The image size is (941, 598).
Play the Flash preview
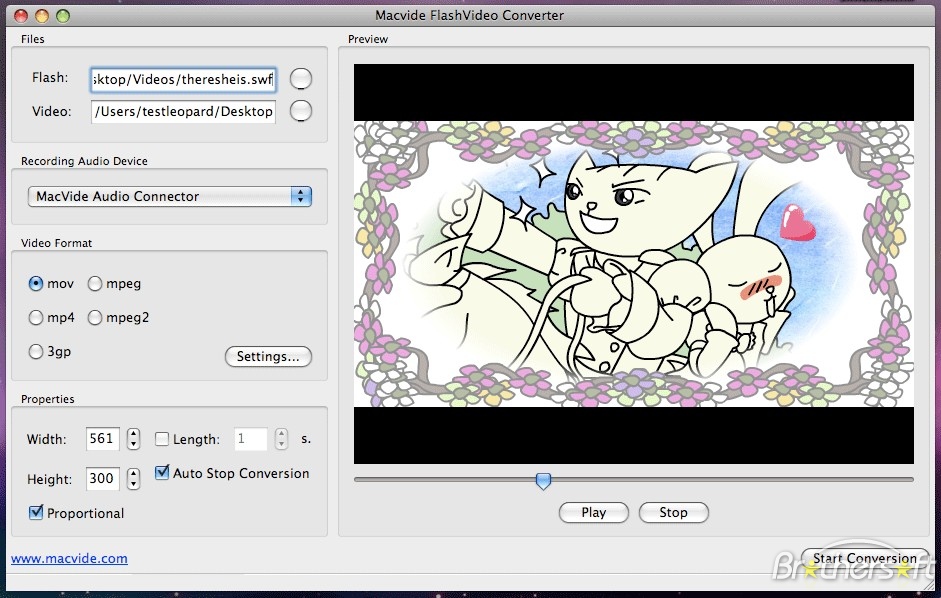point(593,512)
